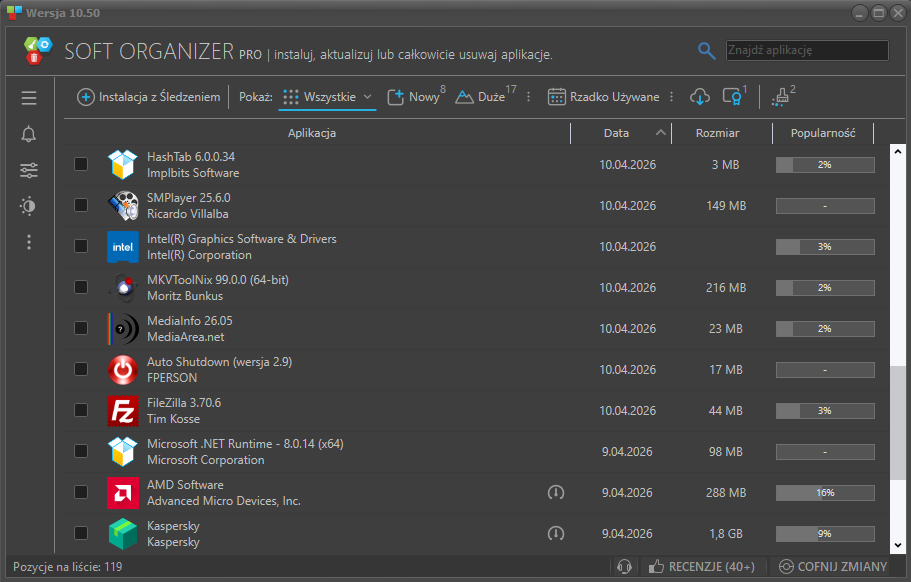Tick the AMD Software checkbox

[x=81, y=492]
